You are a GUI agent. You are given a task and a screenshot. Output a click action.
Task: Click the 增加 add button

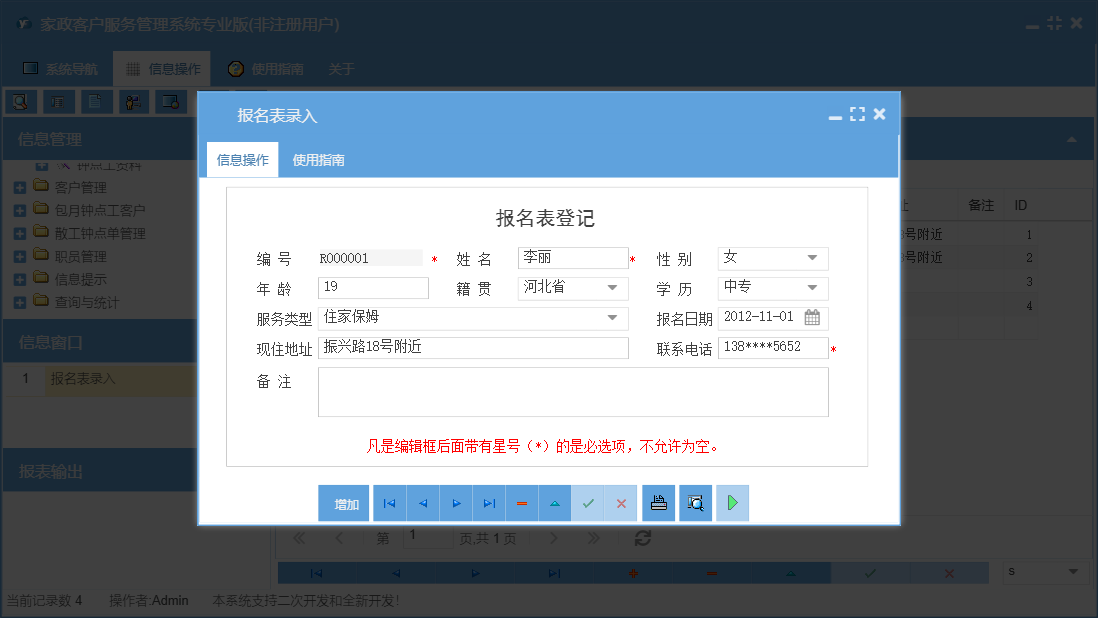click(344, 503)
